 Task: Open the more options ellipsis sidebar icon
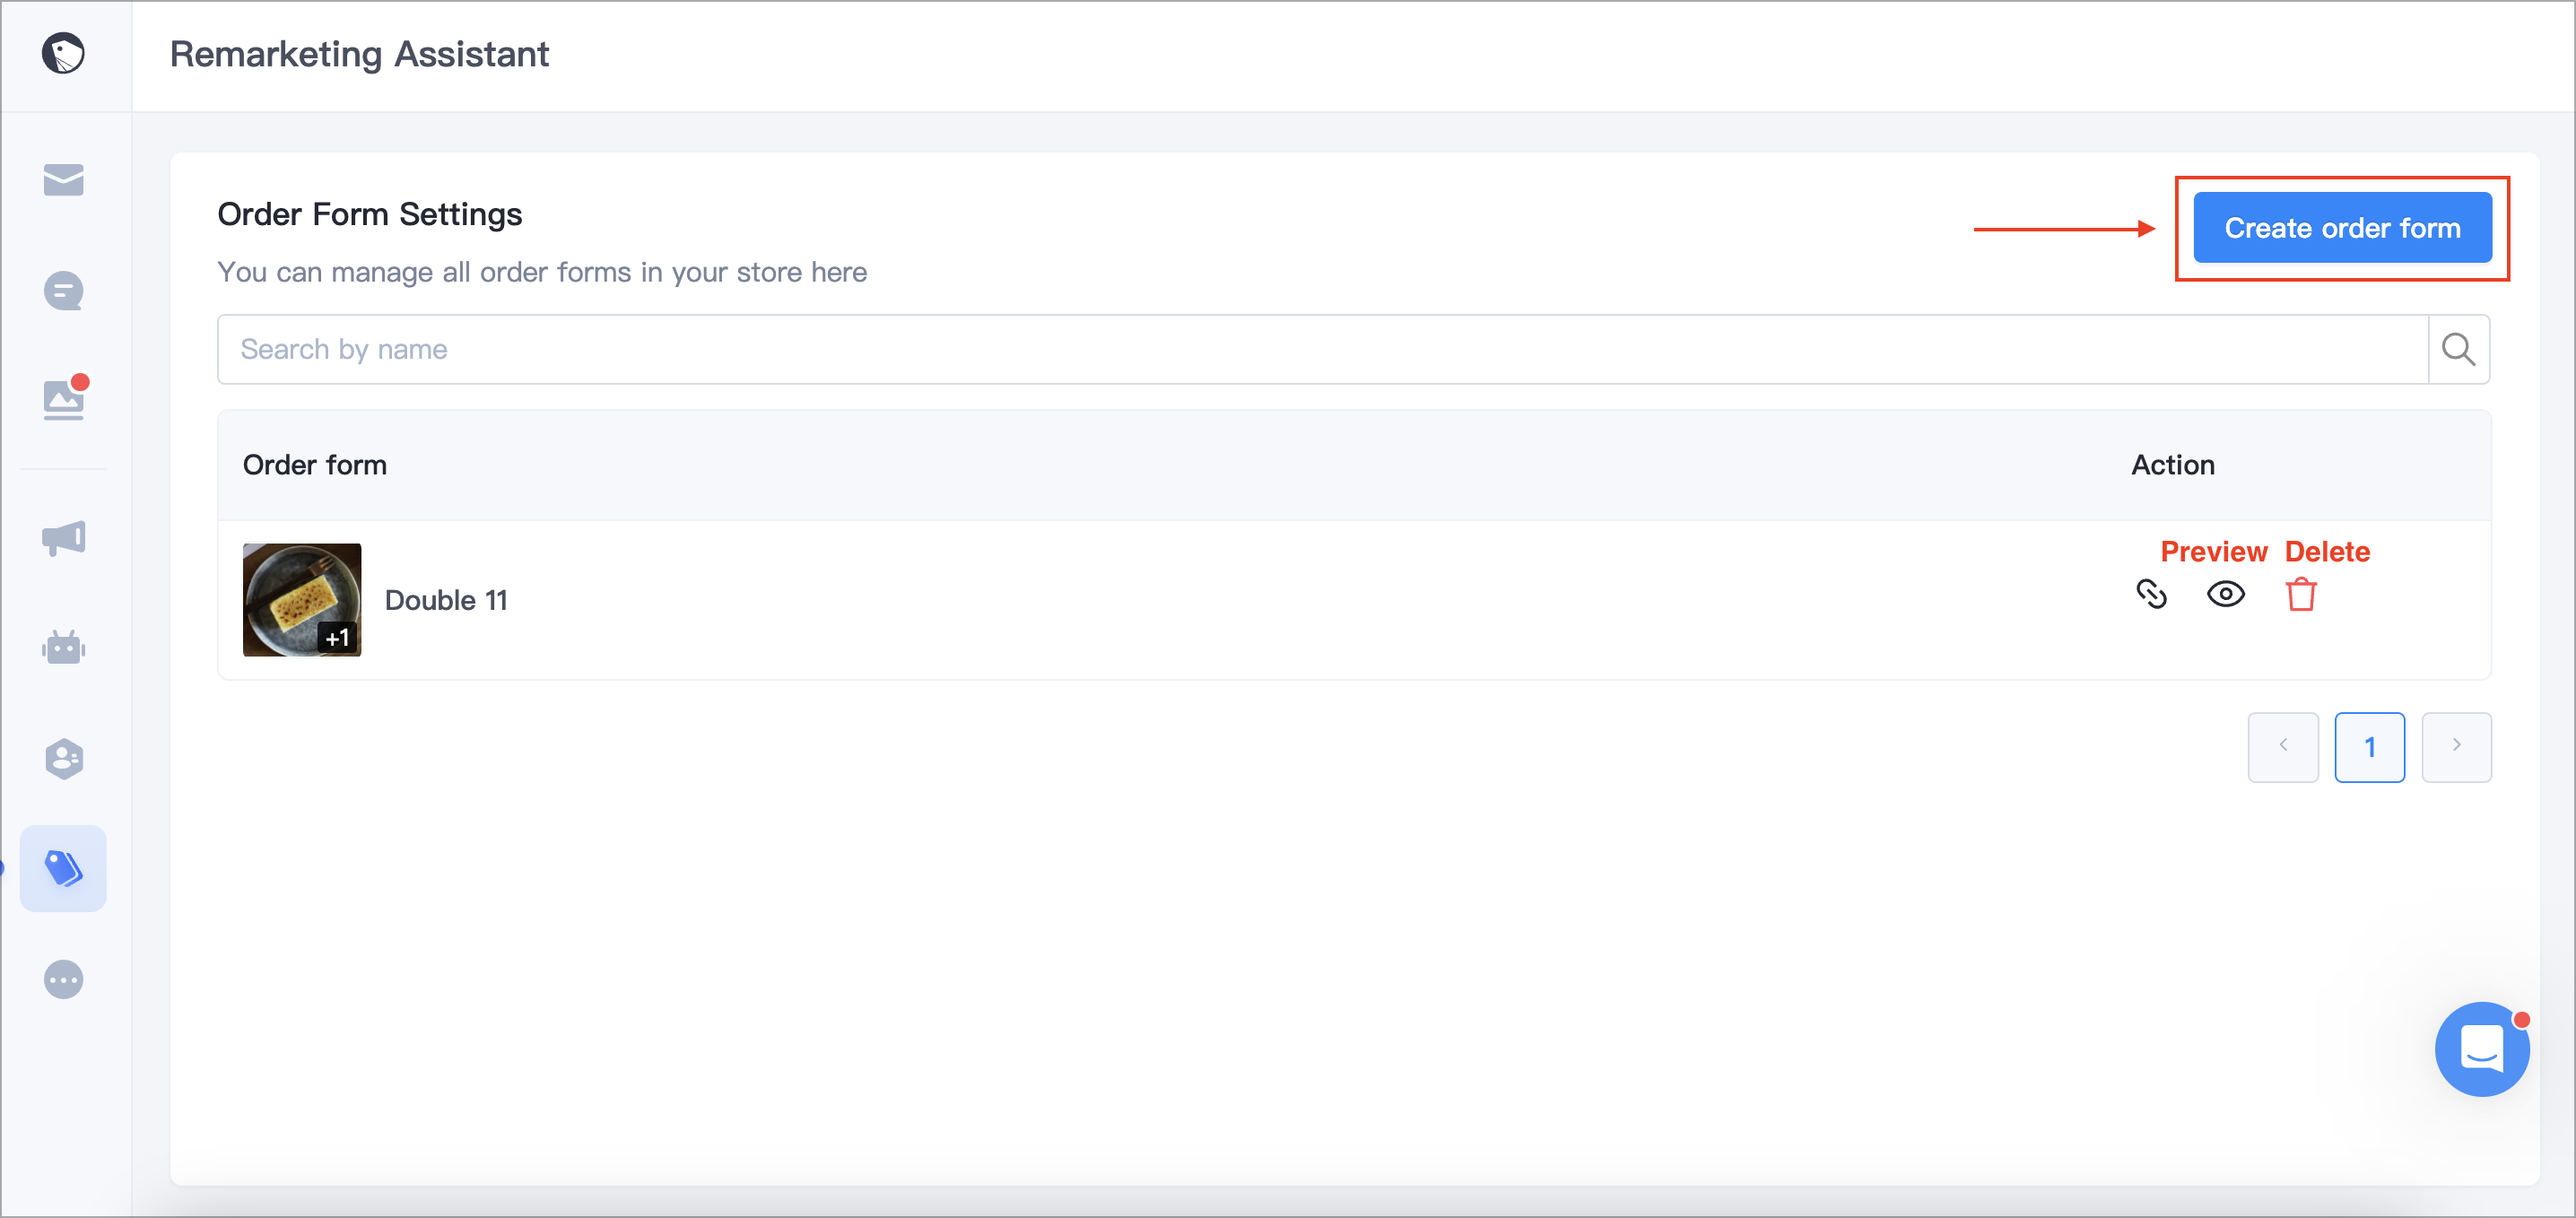tap(63, 980)
